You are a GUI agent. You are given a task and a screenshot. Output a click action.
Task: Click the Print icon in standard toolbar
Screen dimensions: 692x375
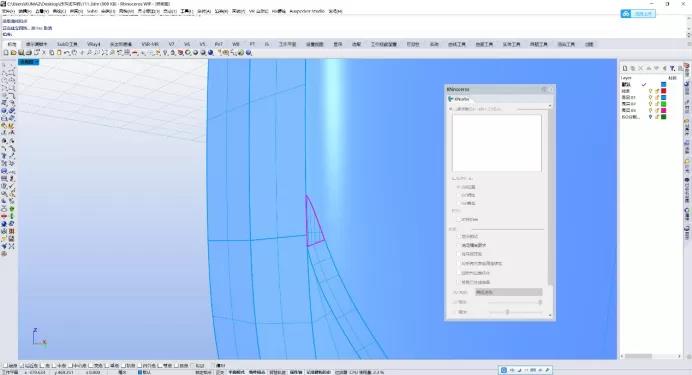click(29, 52)
